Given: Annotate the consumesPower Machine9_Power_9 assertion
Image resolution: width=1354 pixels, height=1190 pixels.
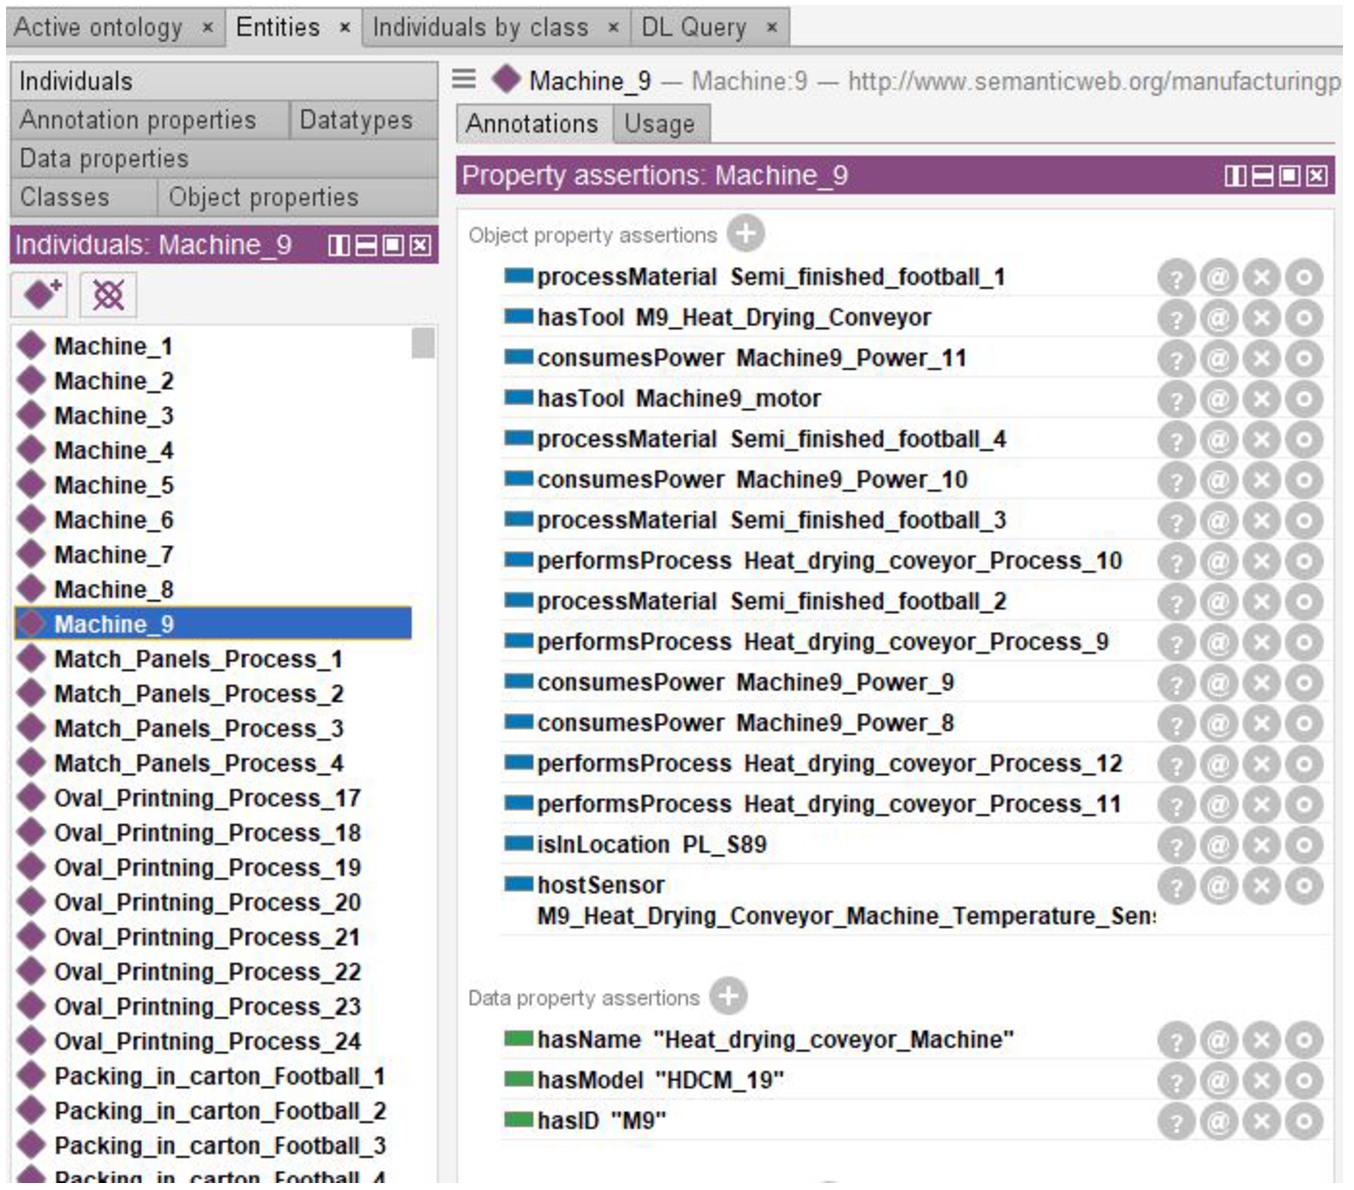Looking at the screenshot, I should pyautogui.click(x=1218, y=683).
